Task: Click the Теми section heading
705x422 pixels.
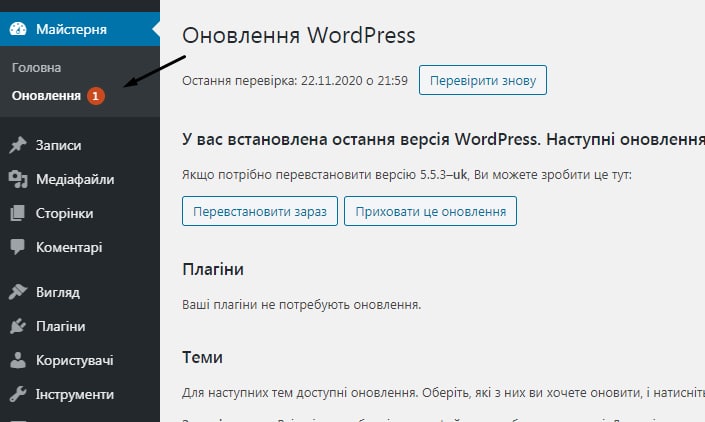Action: point(202,357)
